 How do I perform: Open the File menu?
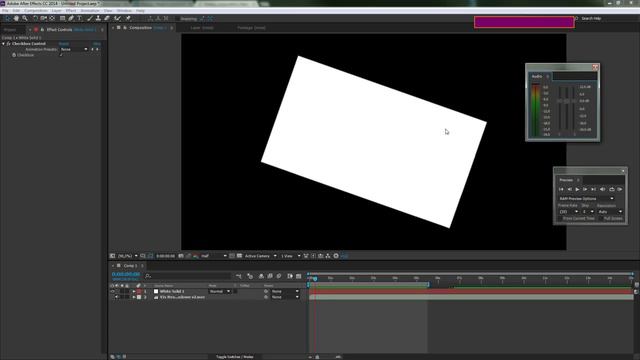click(5, 11)
